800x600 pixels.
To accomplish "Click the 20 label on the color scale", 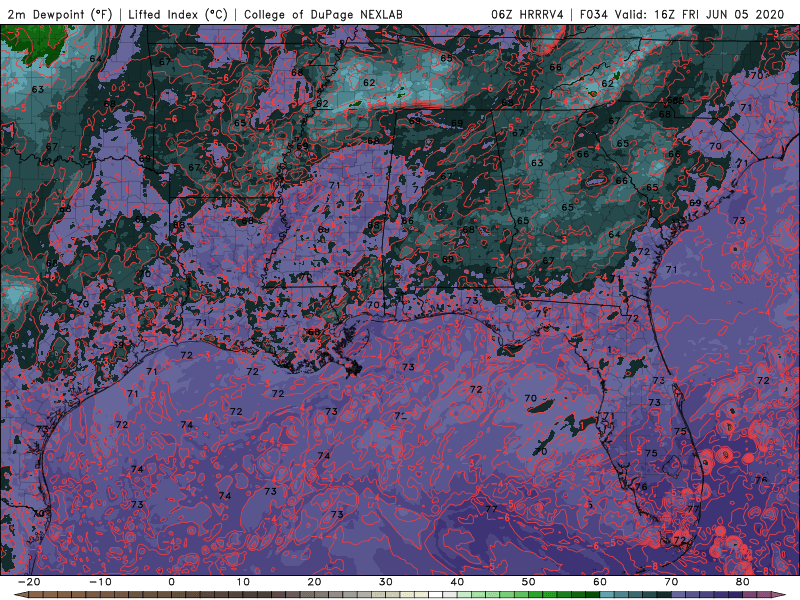I will pyautogui.click(x=314, y=582).
